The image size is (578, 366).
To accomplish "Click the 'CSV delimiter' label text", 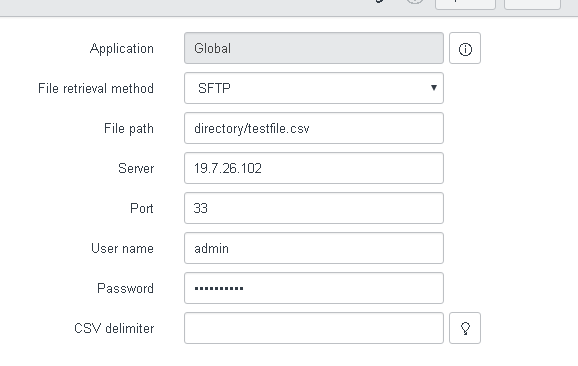I will click(114, 328).
